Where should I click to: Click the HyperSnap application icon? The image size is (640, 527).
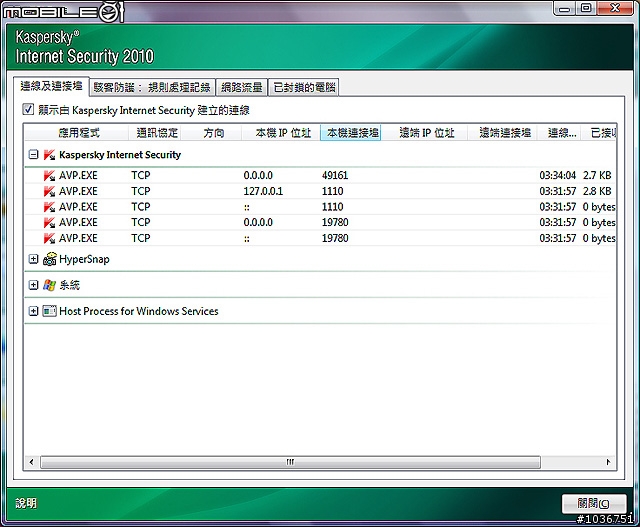(x=49, y=259)
